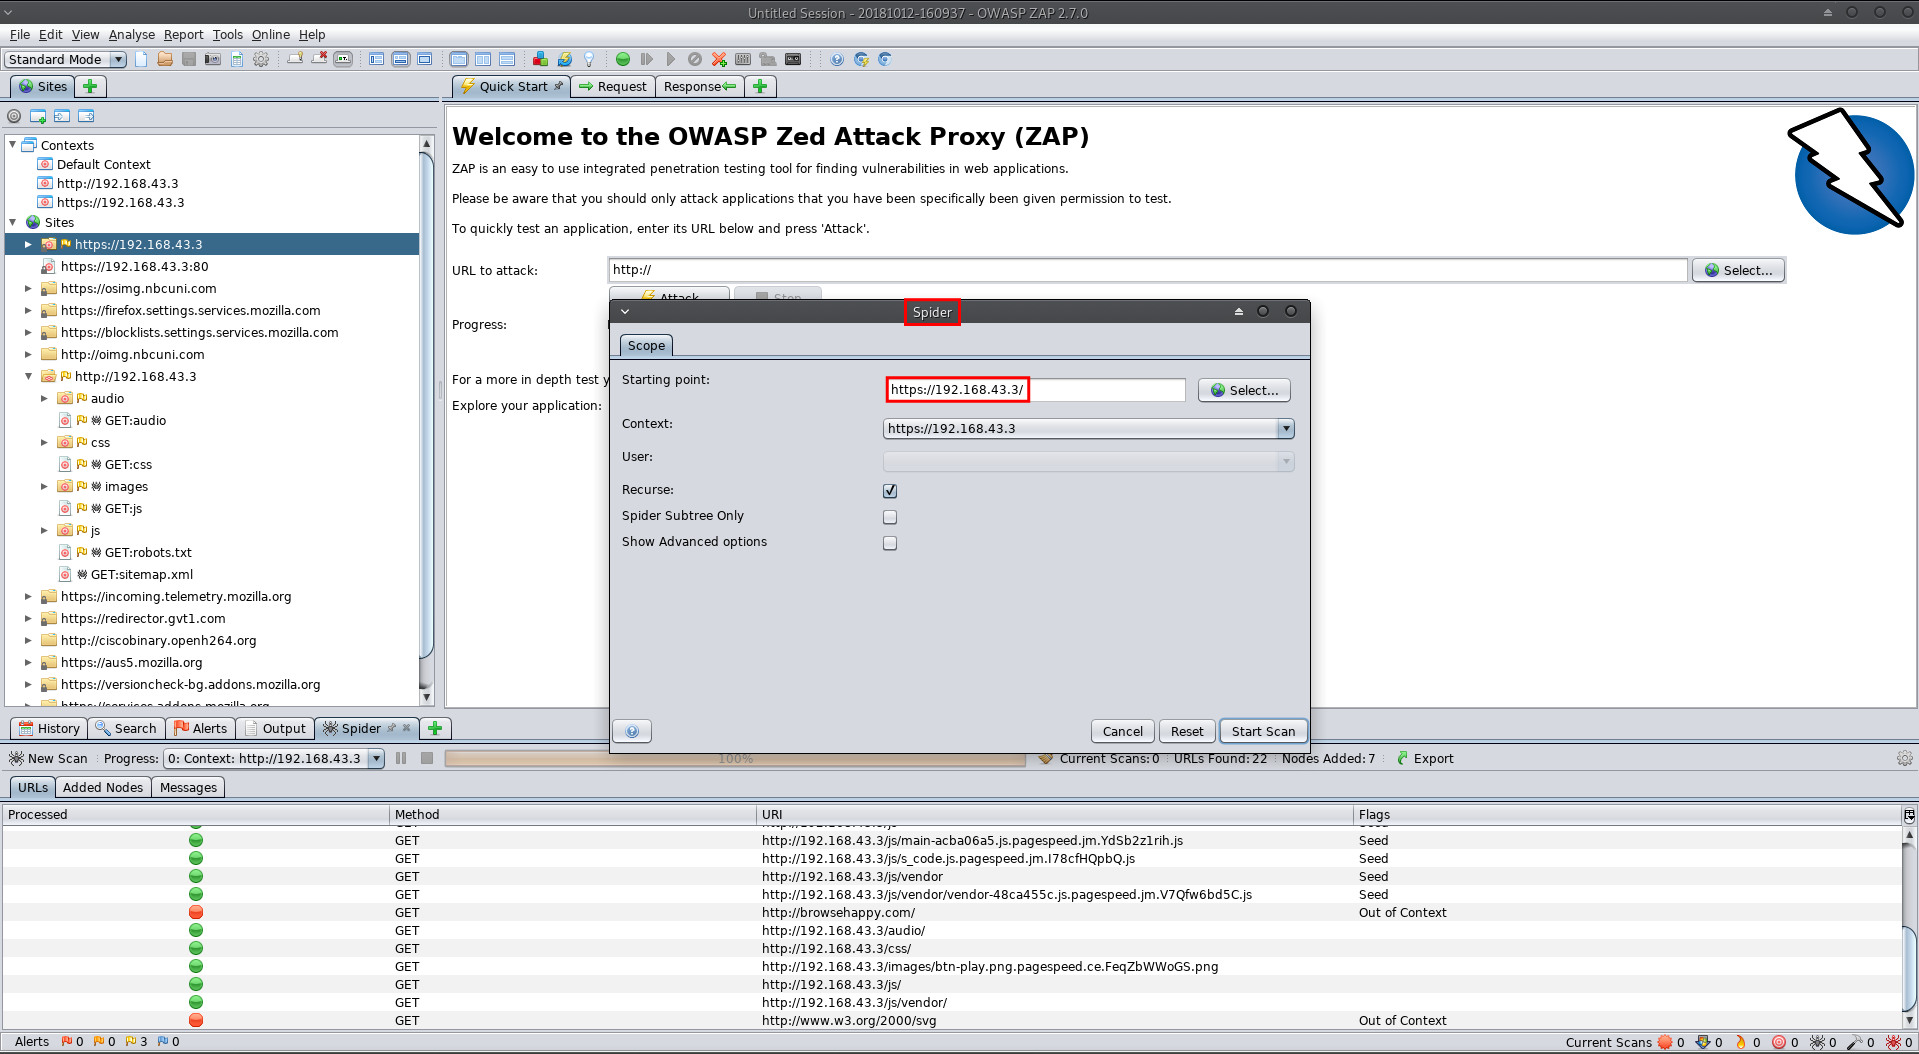
Task: Pause the spider scan with the pause icon
Action: point(401,758)
